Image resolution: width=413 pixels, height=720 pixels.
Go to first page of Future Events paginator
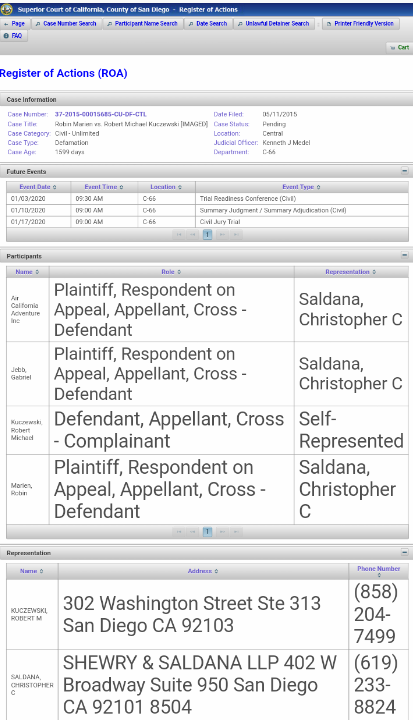click(x=179, y=235)
